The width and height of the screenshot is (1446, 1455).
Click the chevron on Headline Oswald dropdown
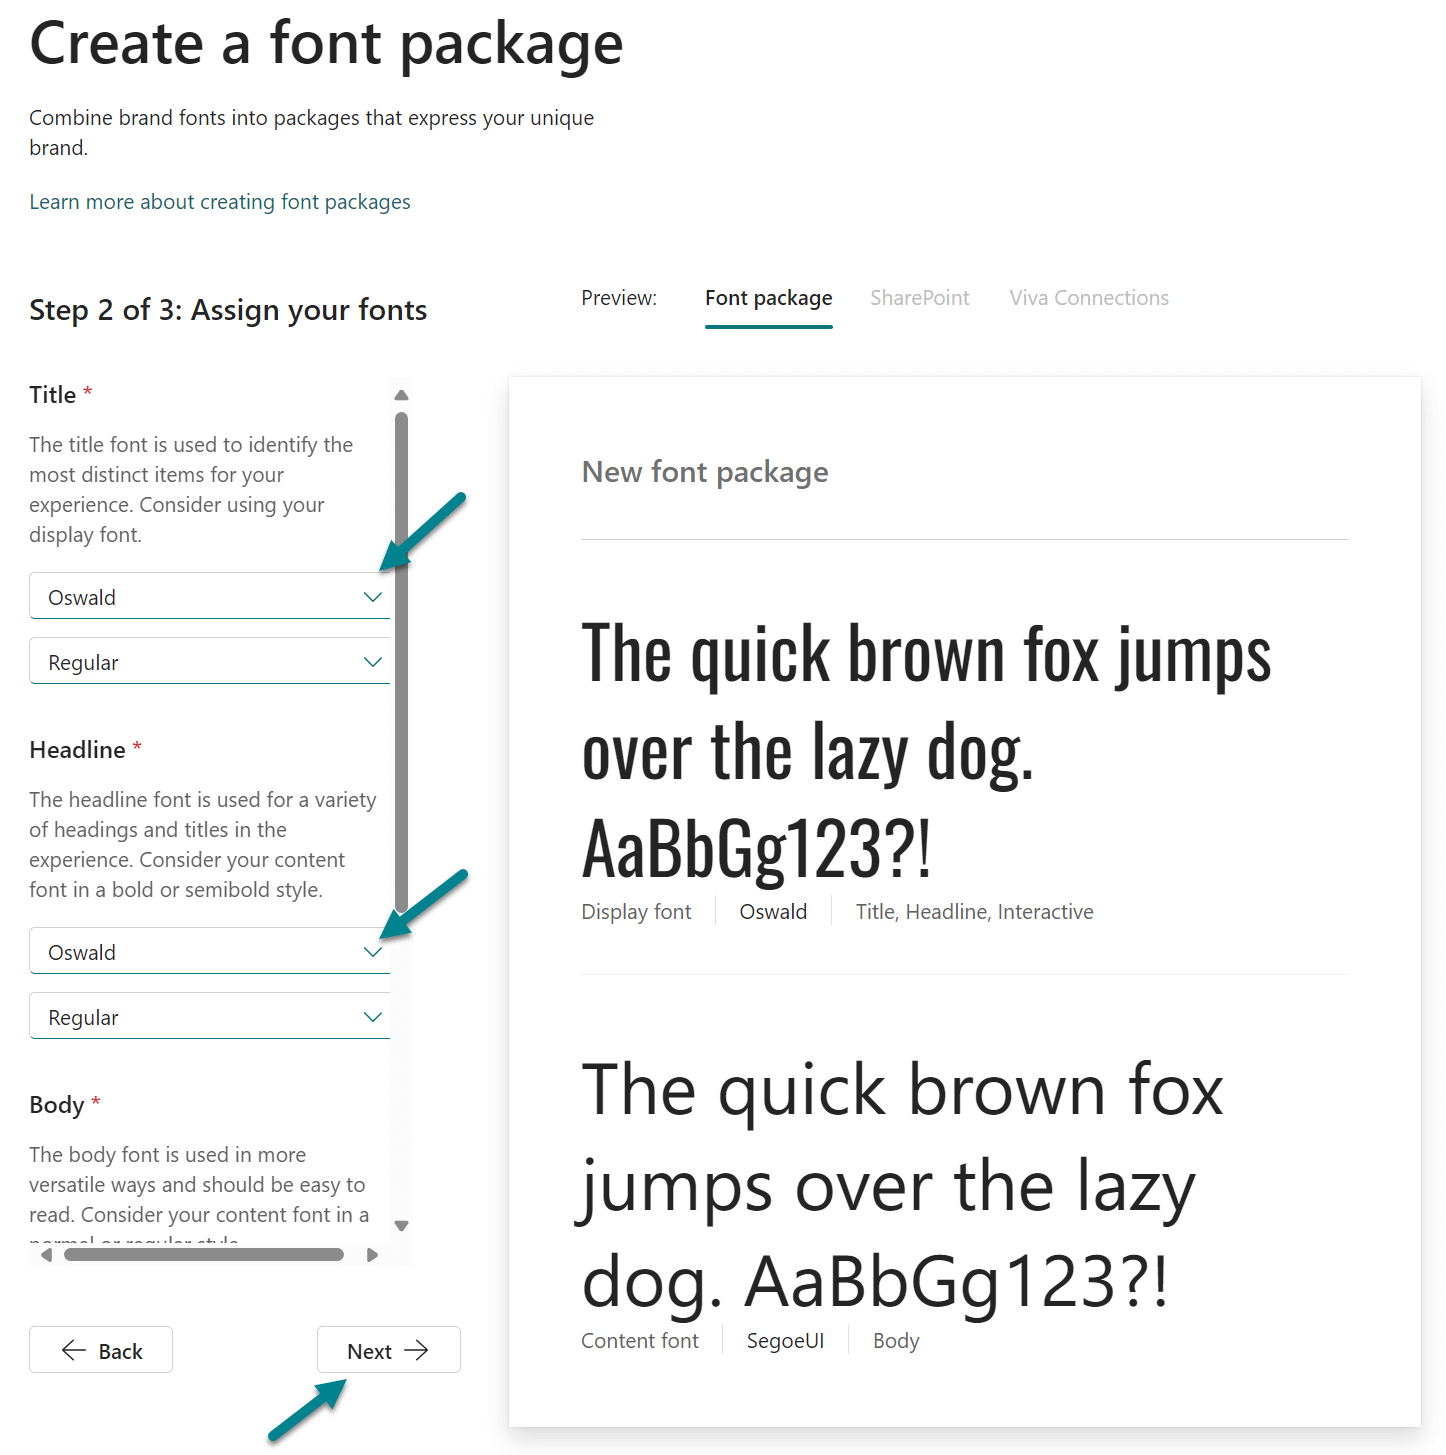(373, 952)
